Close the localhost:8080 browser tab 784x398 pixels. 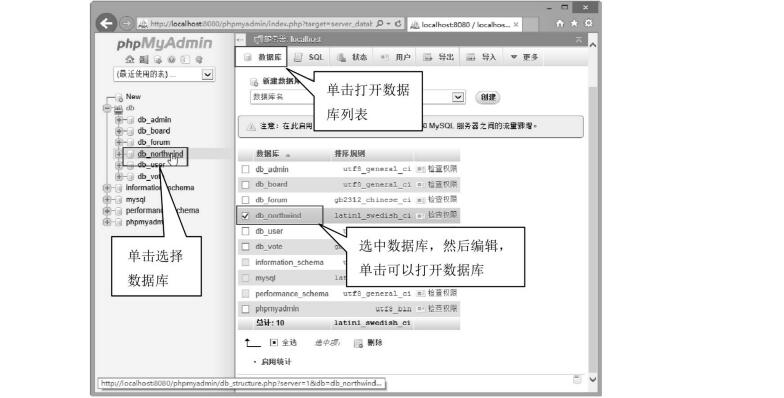(516, 24)
